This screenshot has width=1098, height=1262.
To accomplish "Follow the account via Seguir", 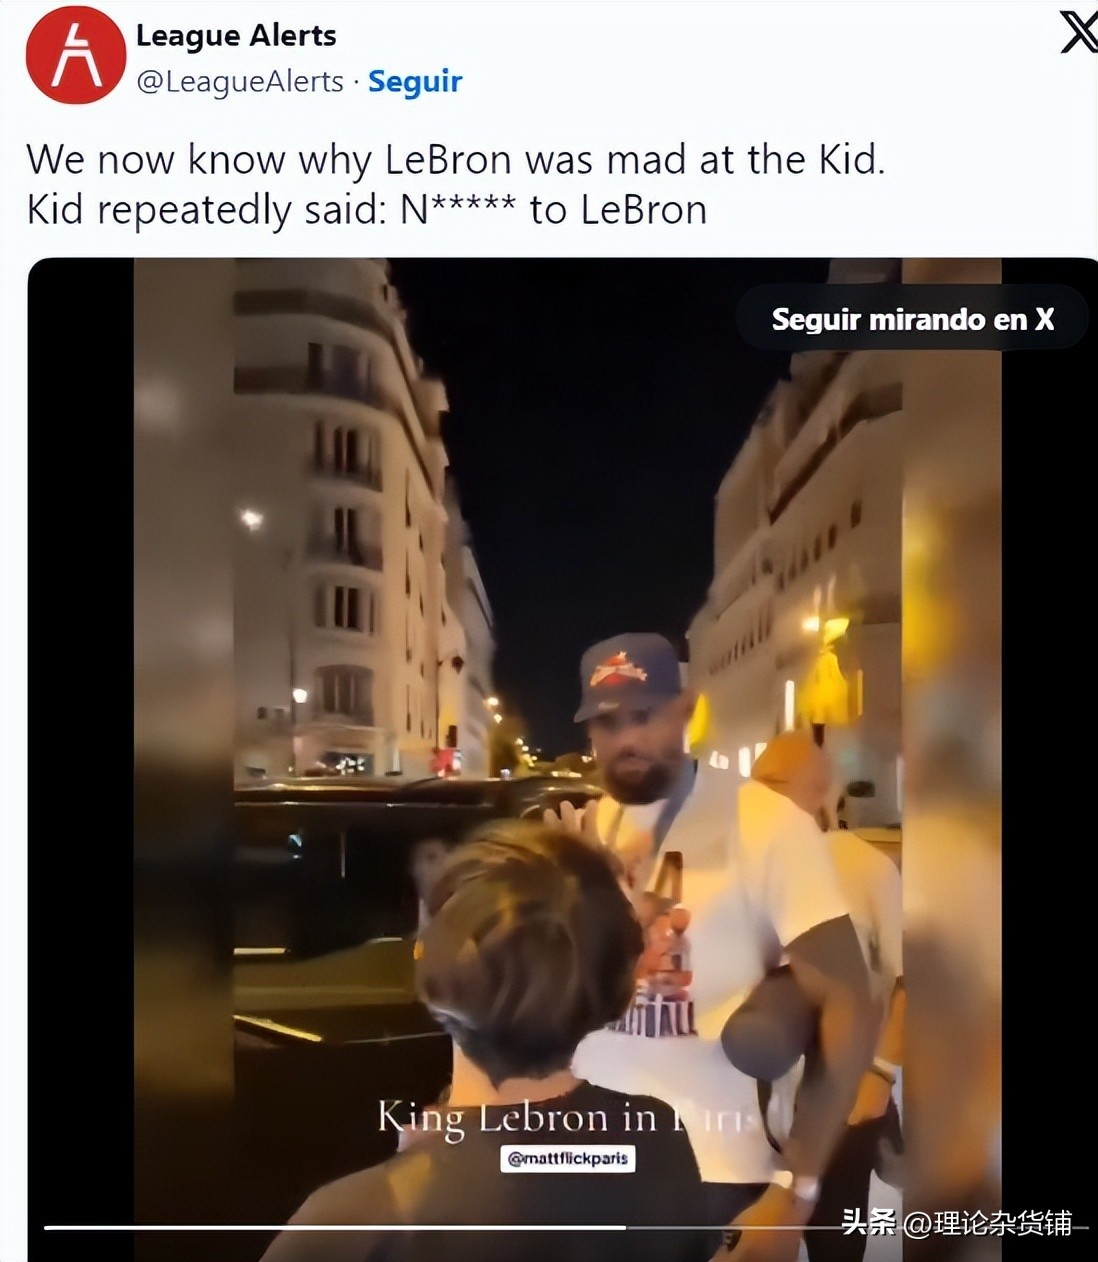I will pyautogui.click(x=415, y=81).
